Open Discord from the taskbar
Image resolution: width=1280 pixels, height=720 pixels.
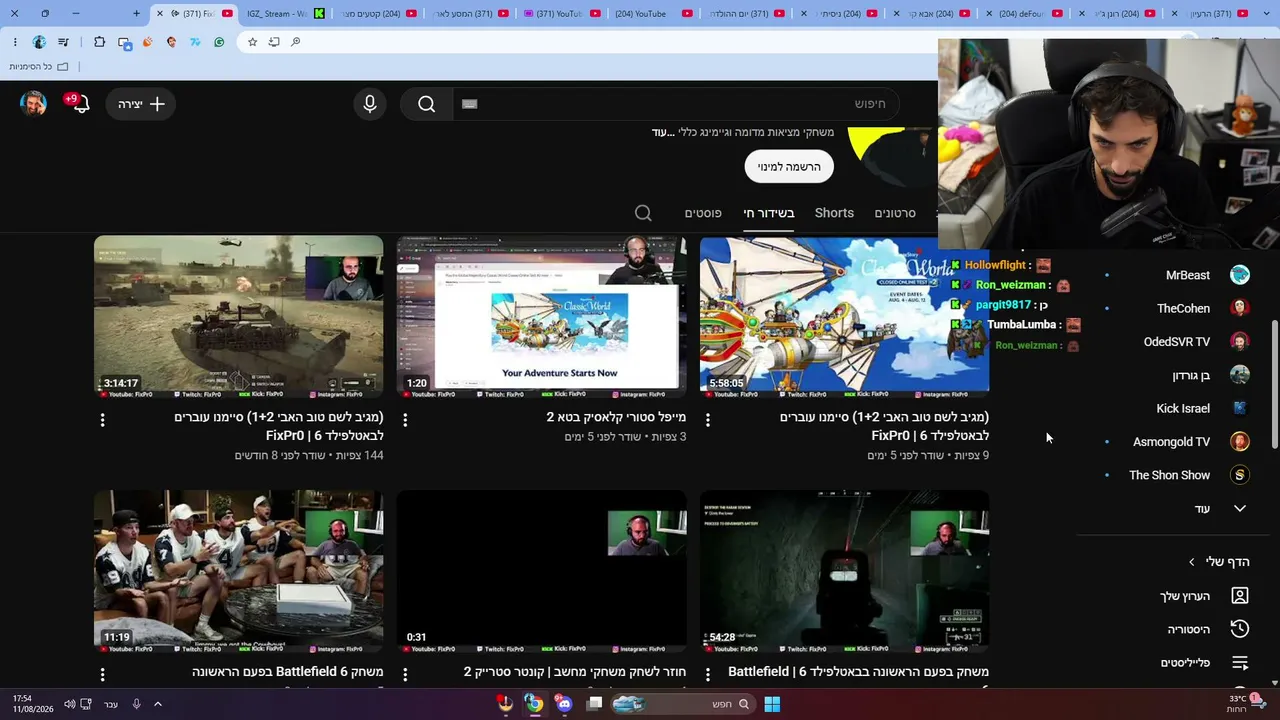pyautogui.click(x=564, y=704)
